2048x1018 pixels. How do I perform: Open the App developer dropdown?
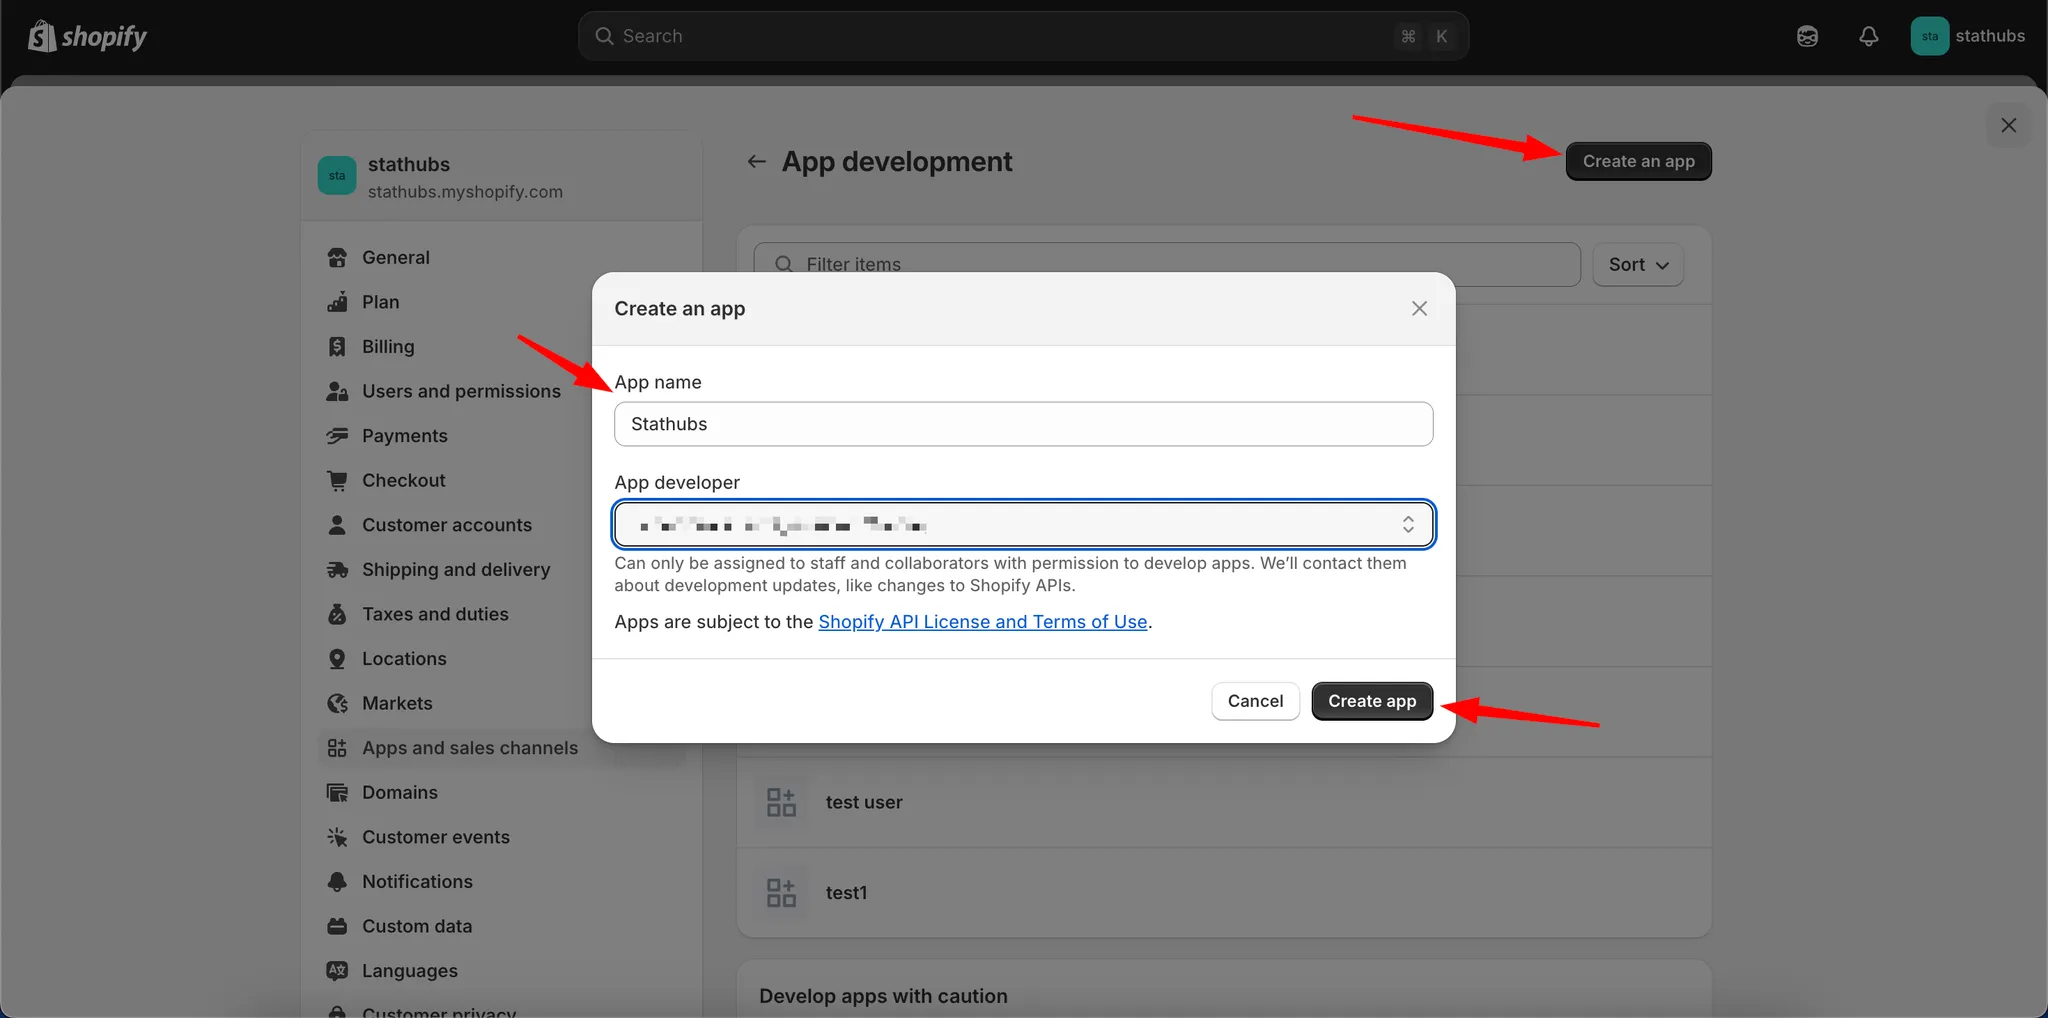coord(1024,524)
